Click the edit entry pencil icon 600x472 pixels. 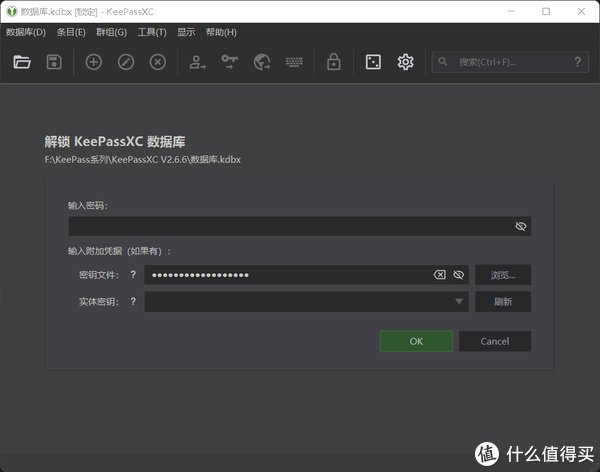126,62
